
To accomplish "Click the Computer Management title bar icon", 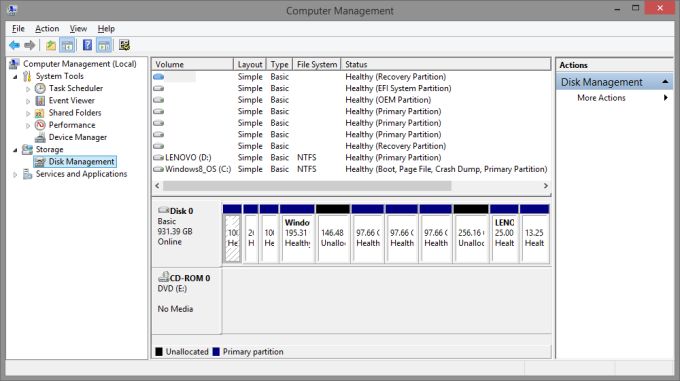I will tap(12, 10).
